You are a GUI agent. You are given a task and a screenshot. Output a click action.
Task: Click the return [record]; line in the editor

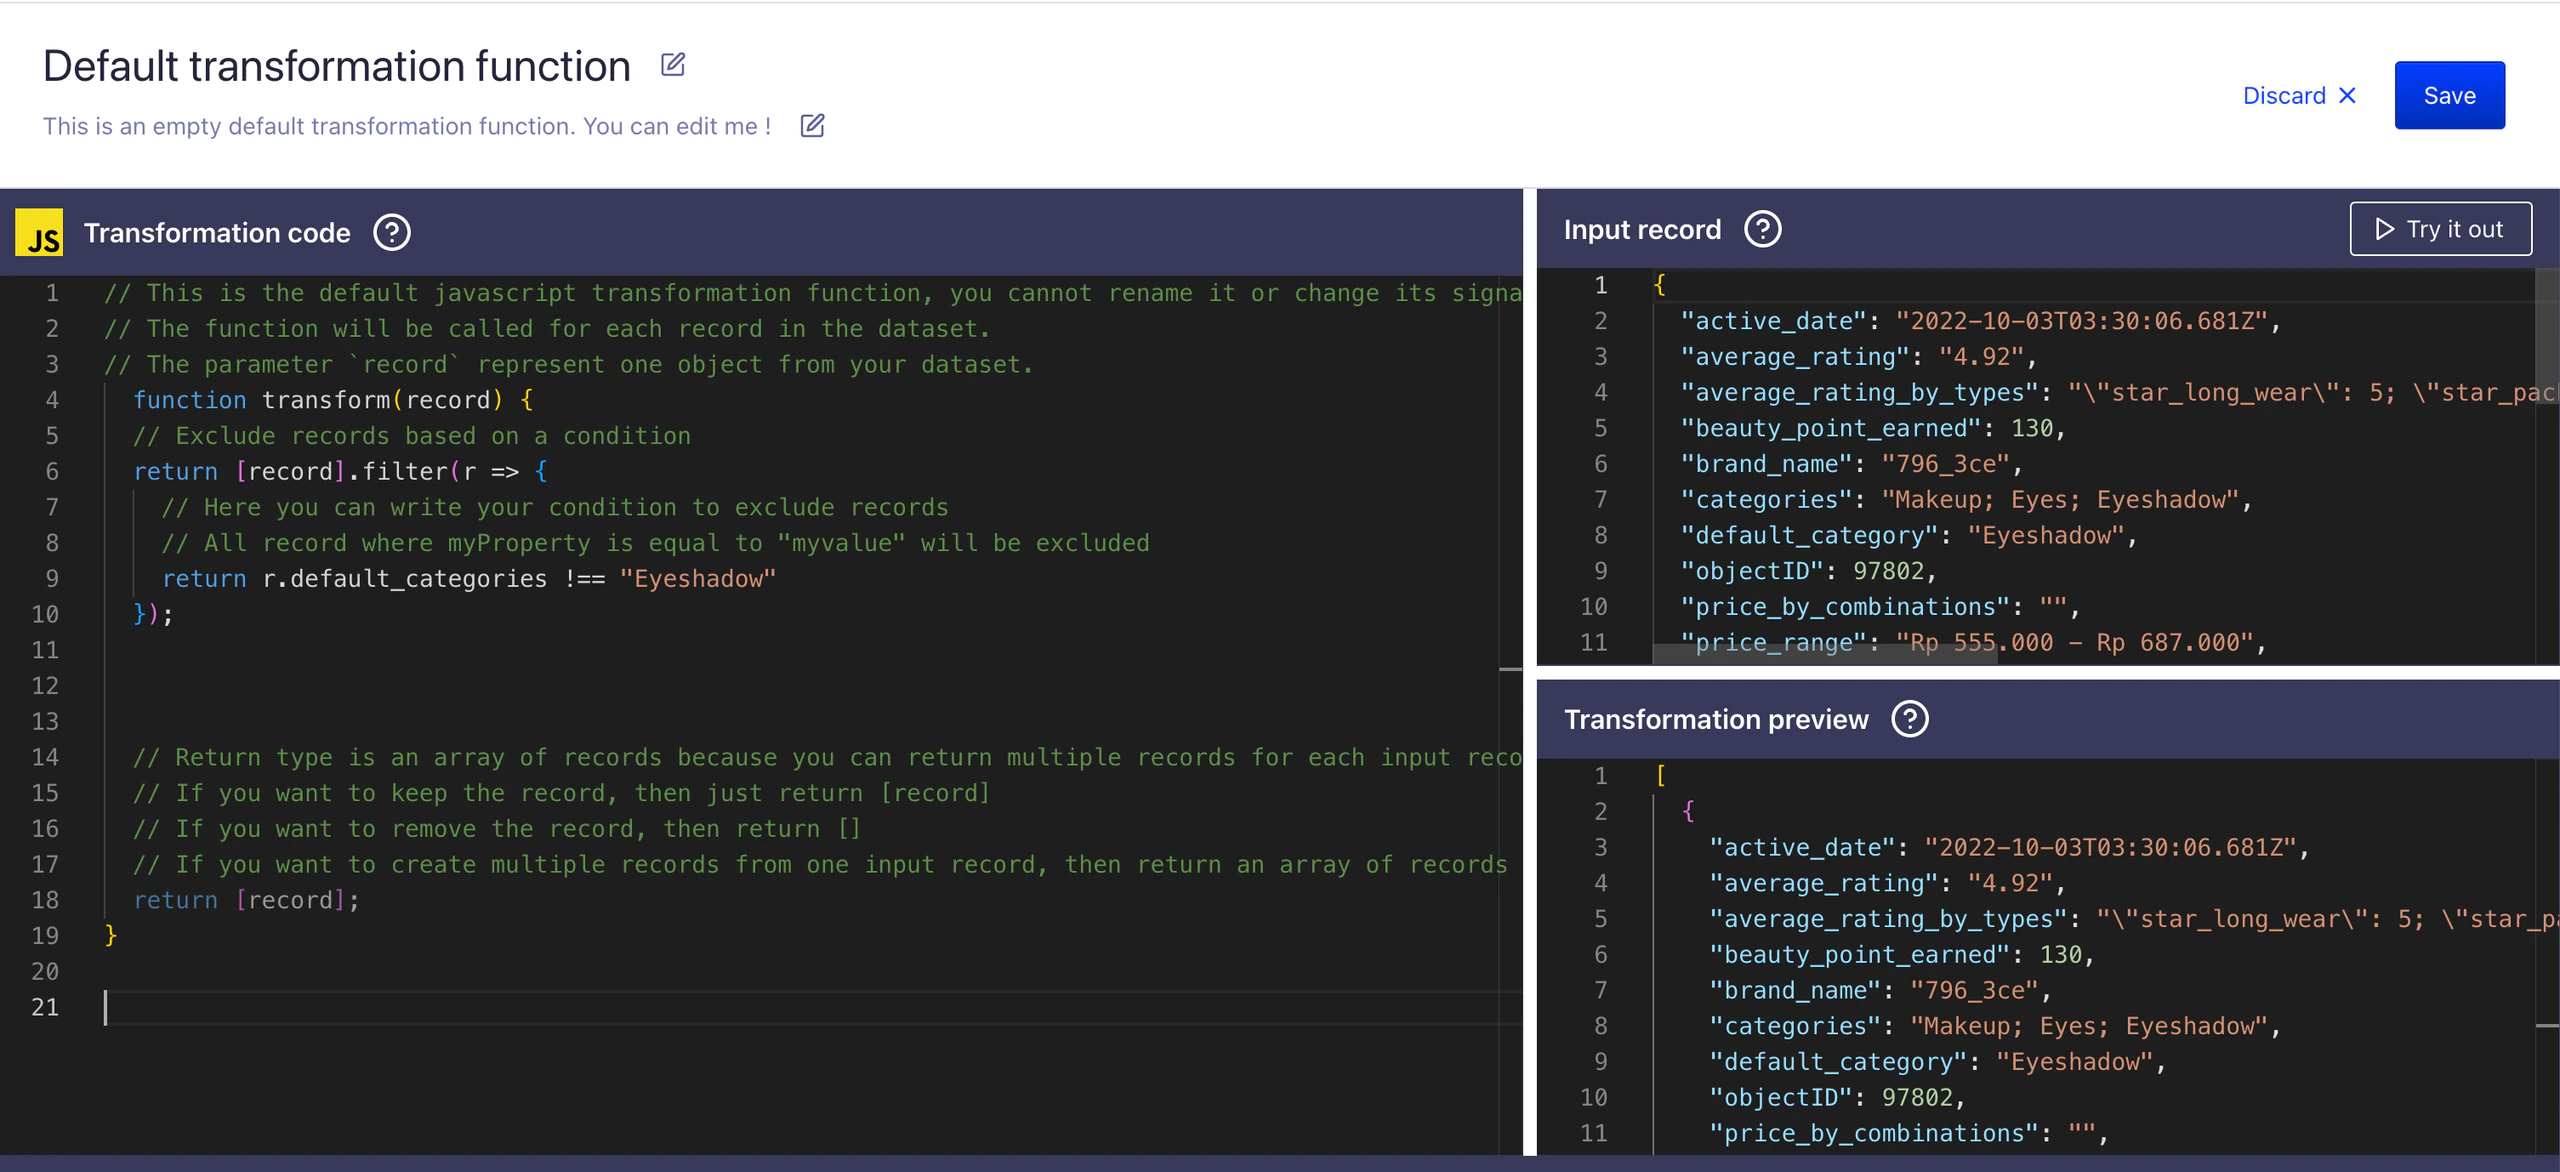pyautogui.click(x=245, y=899)
